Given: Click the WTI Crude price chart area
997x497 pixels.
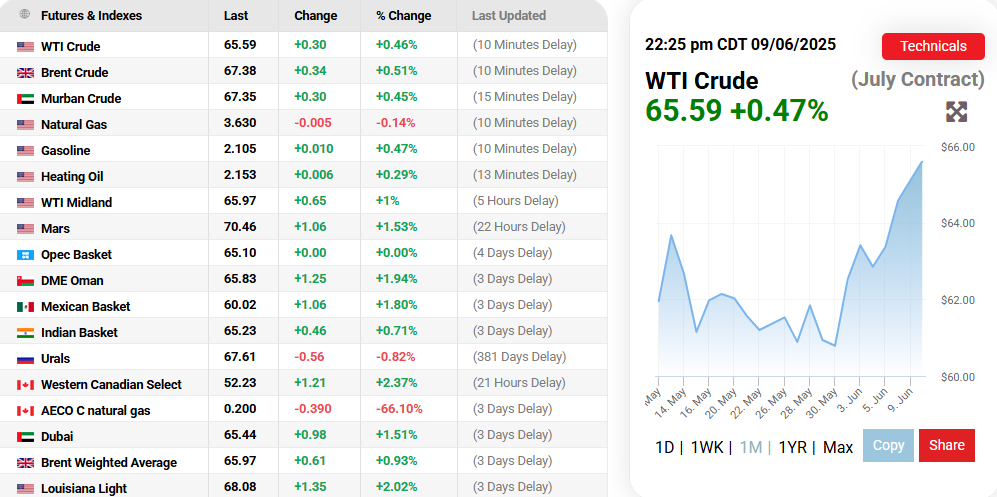Looking at the screenshot, I should click(x=790, y=261).
